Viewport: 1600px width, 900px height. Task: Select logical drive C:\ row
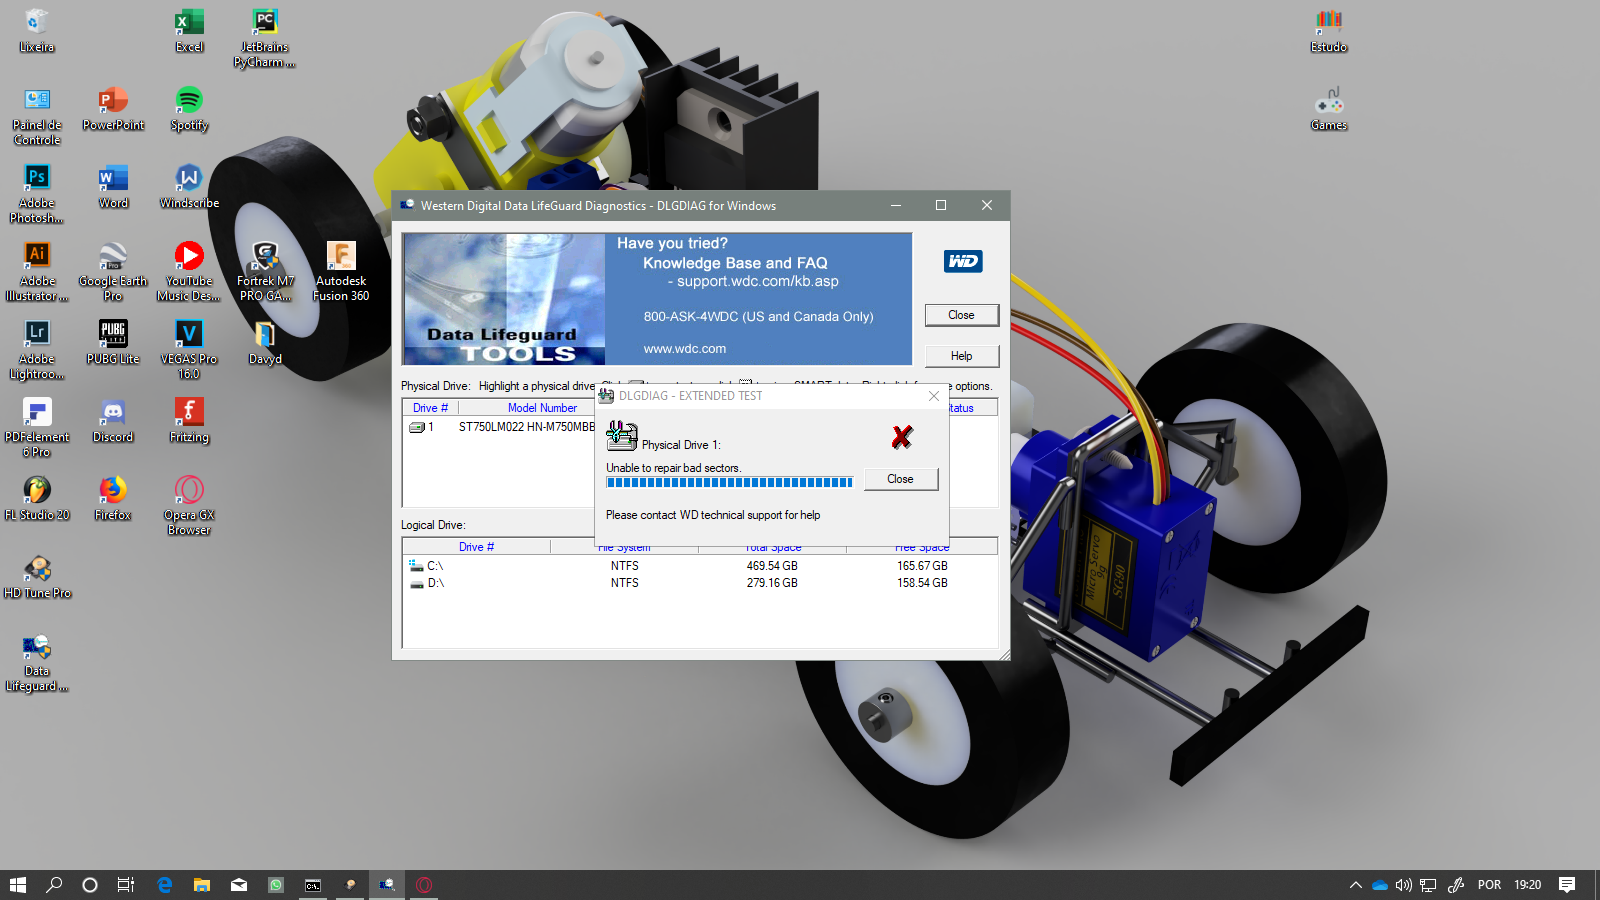[x=699, y=566]
